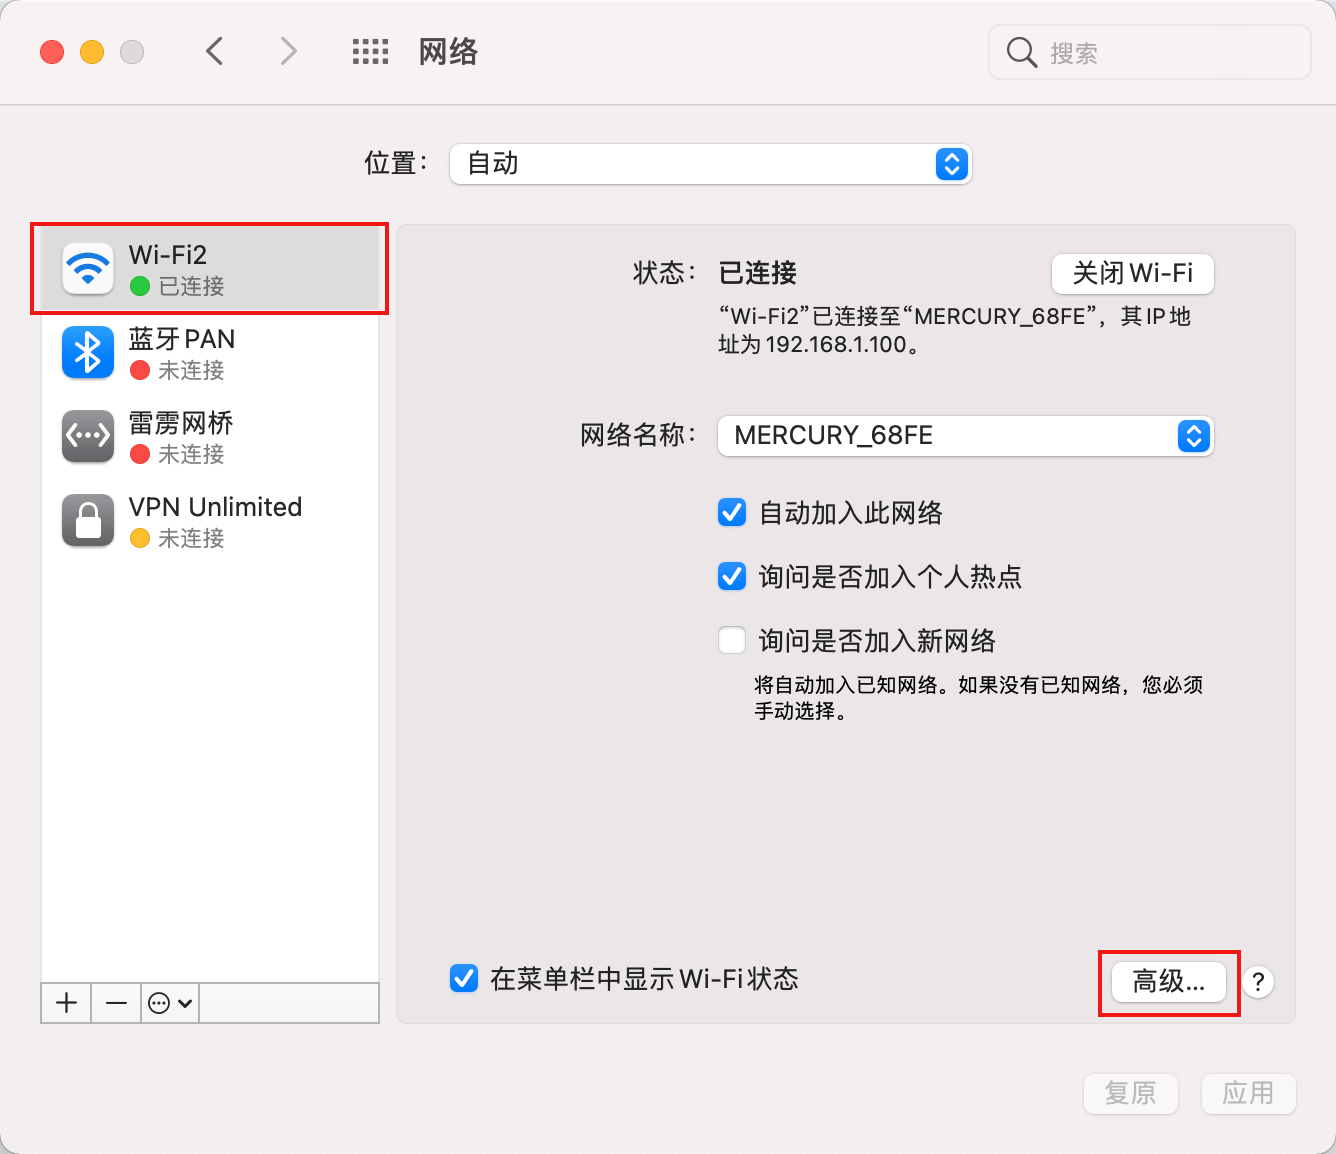Select Wi-Fi2 service icon

coord(88,268)
